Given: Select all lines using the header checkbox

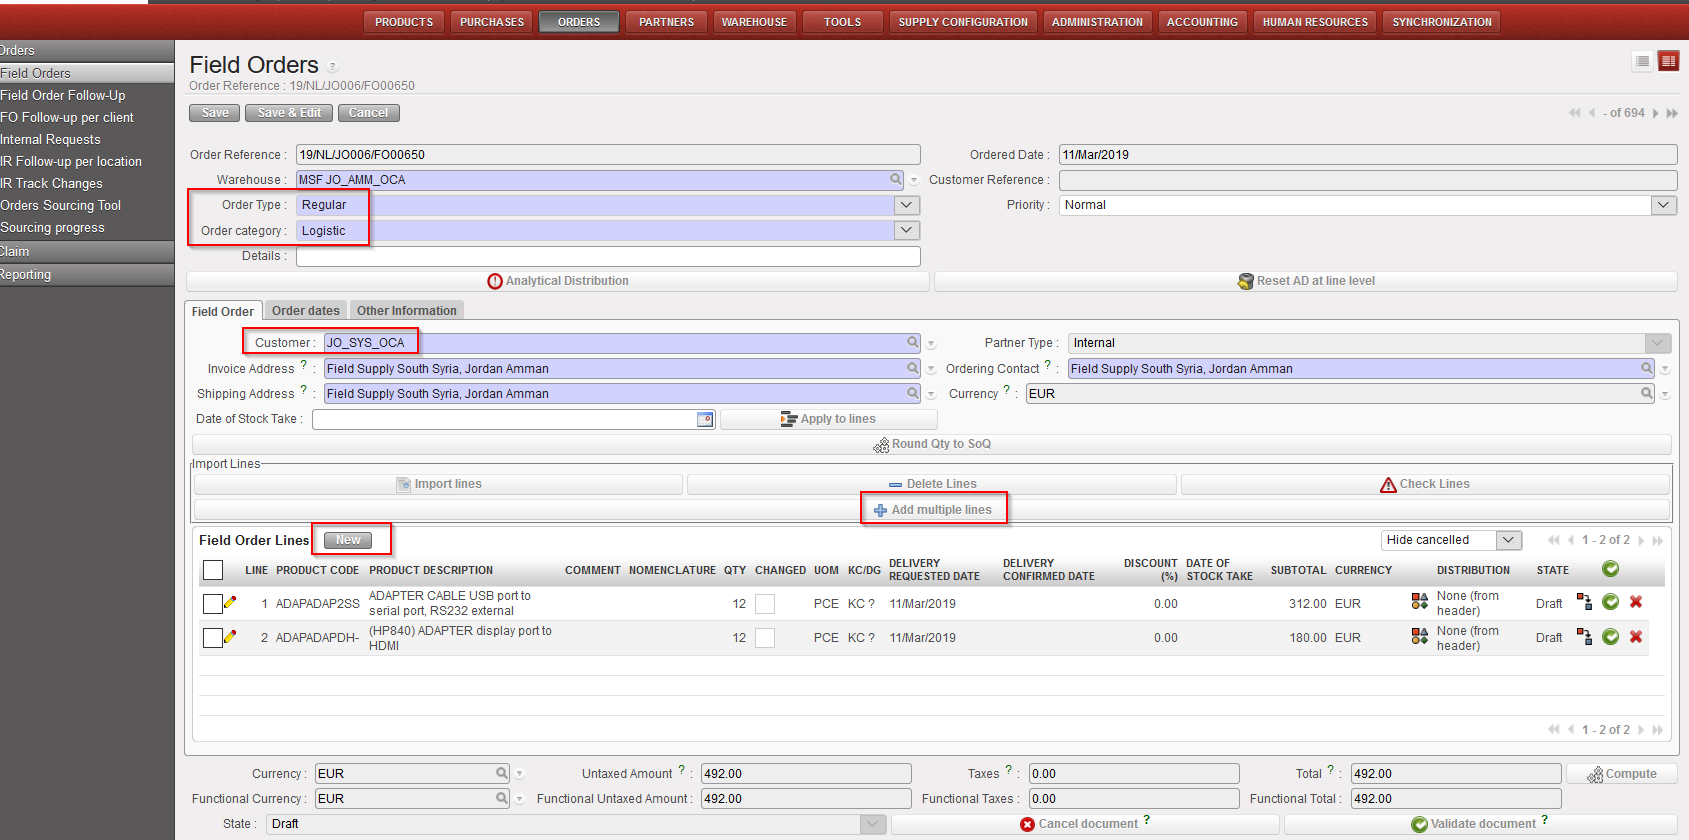Looking at the screenshot, I should 213,570.
